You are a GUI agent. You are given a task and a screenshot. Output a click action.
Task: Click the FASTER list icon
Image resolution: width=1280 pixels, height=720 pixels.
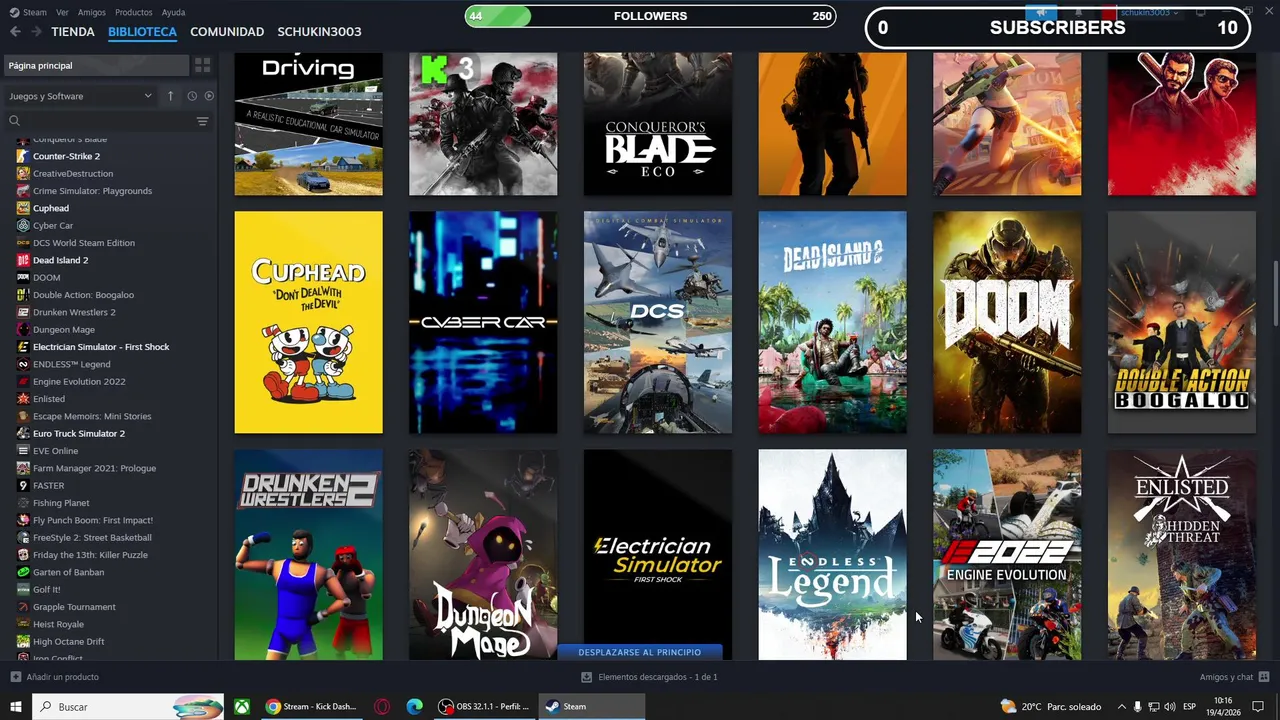click(23, 485)
